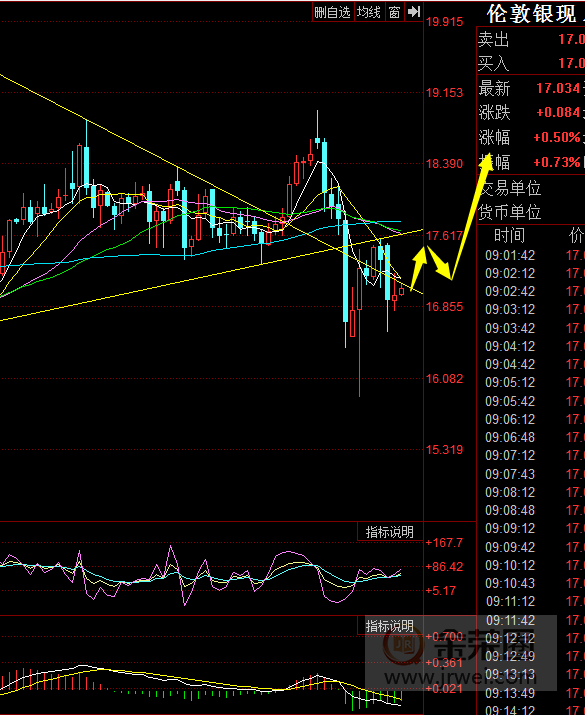Click the latest red candlestick
The height and width of the screenshot is (715, 585).
click(401, 292)
